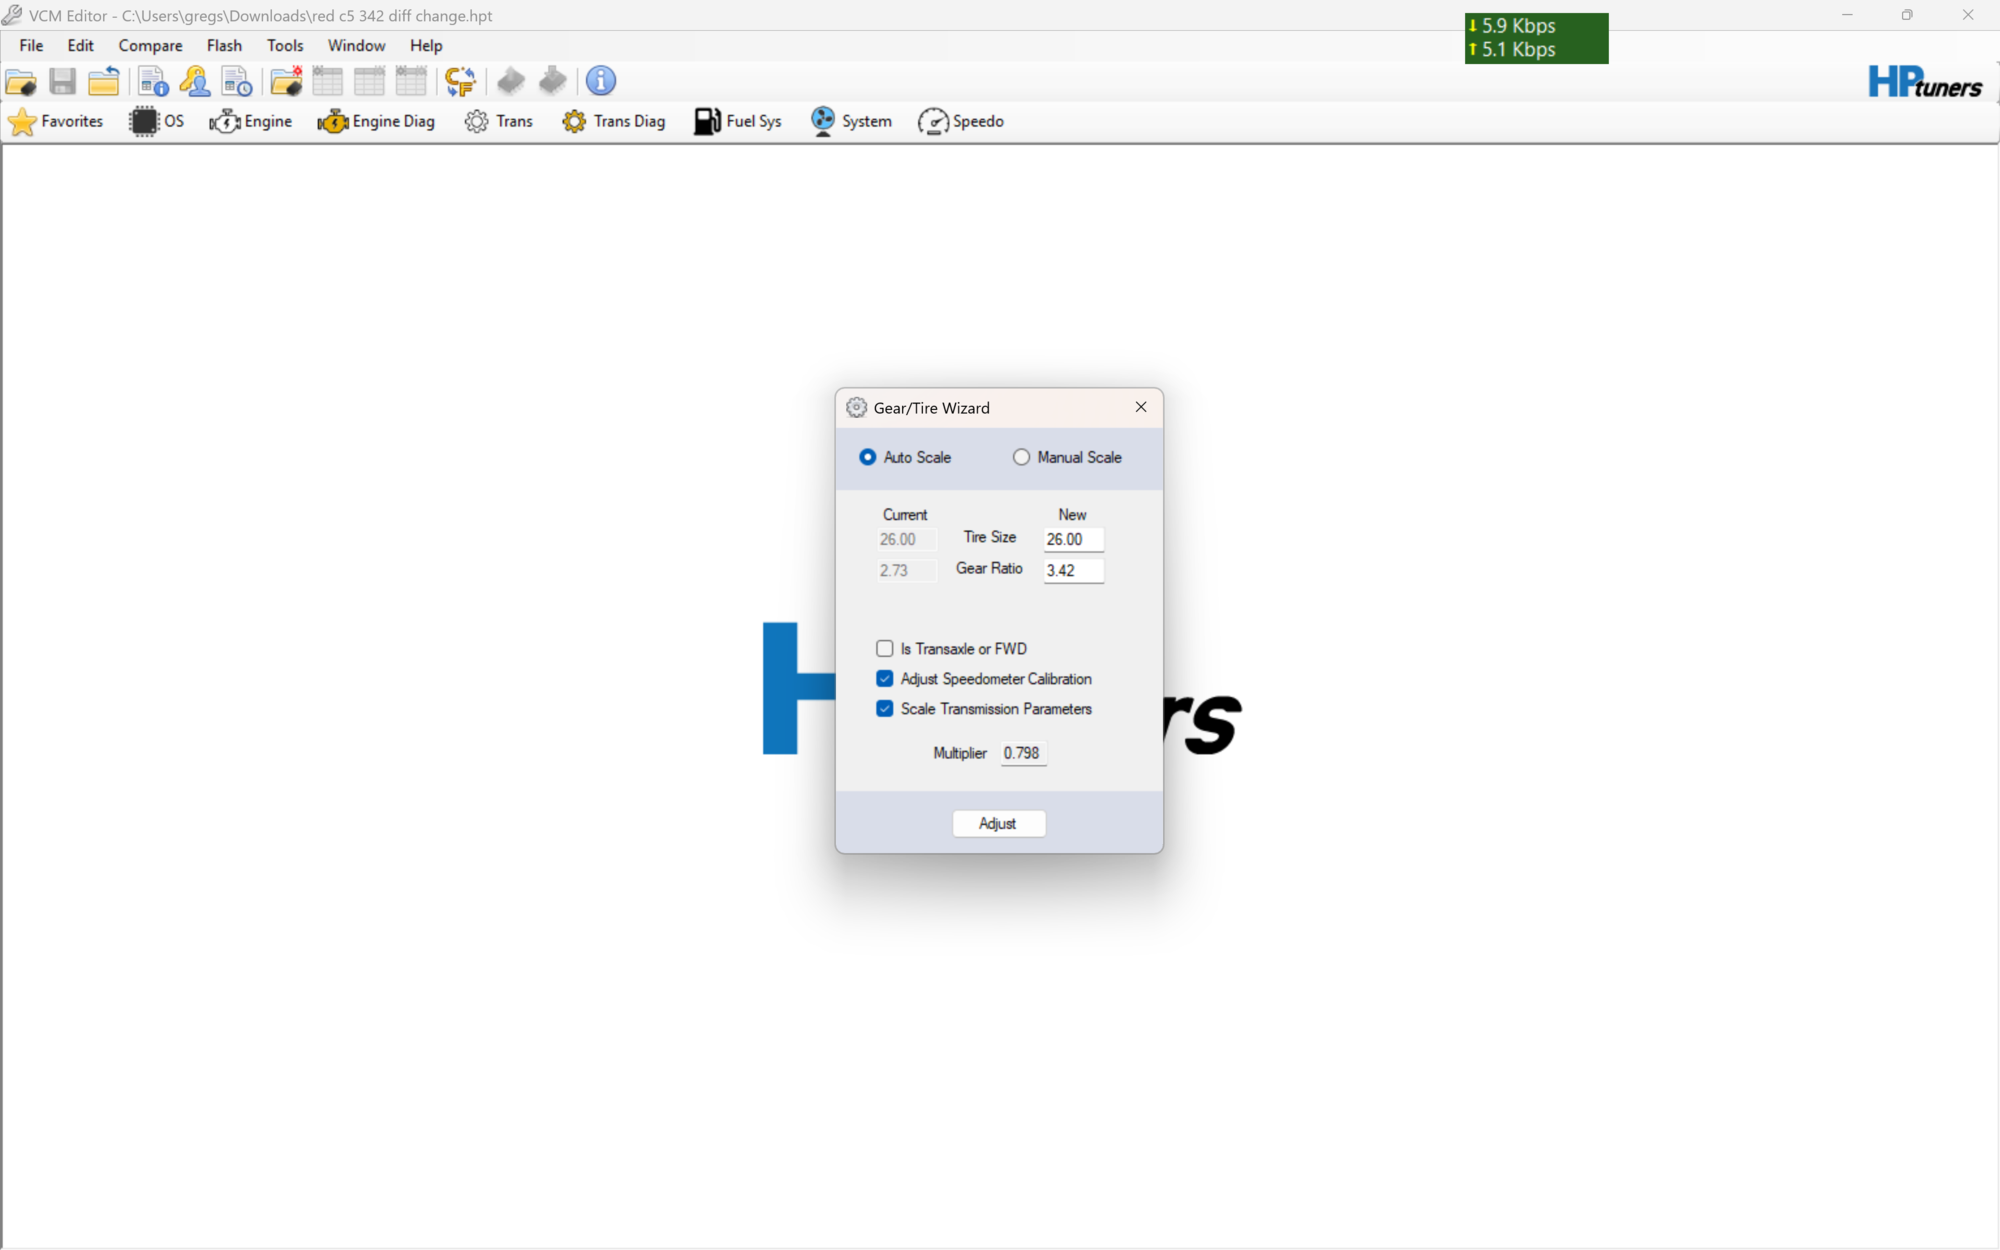The image size is (2000, 1250).
Task: Uncheck Scale Transmission Parameters
Action: pos(884,708)
